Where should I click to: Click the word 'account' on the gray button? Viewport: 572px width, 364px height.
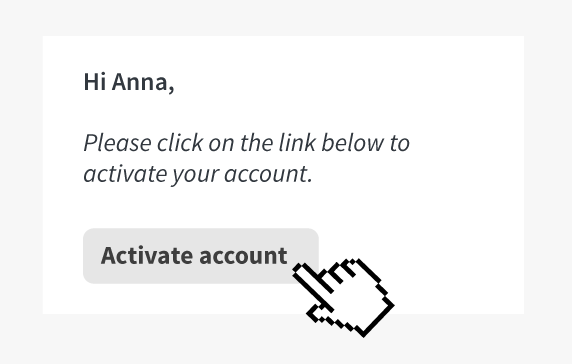(x=243, y=256)
